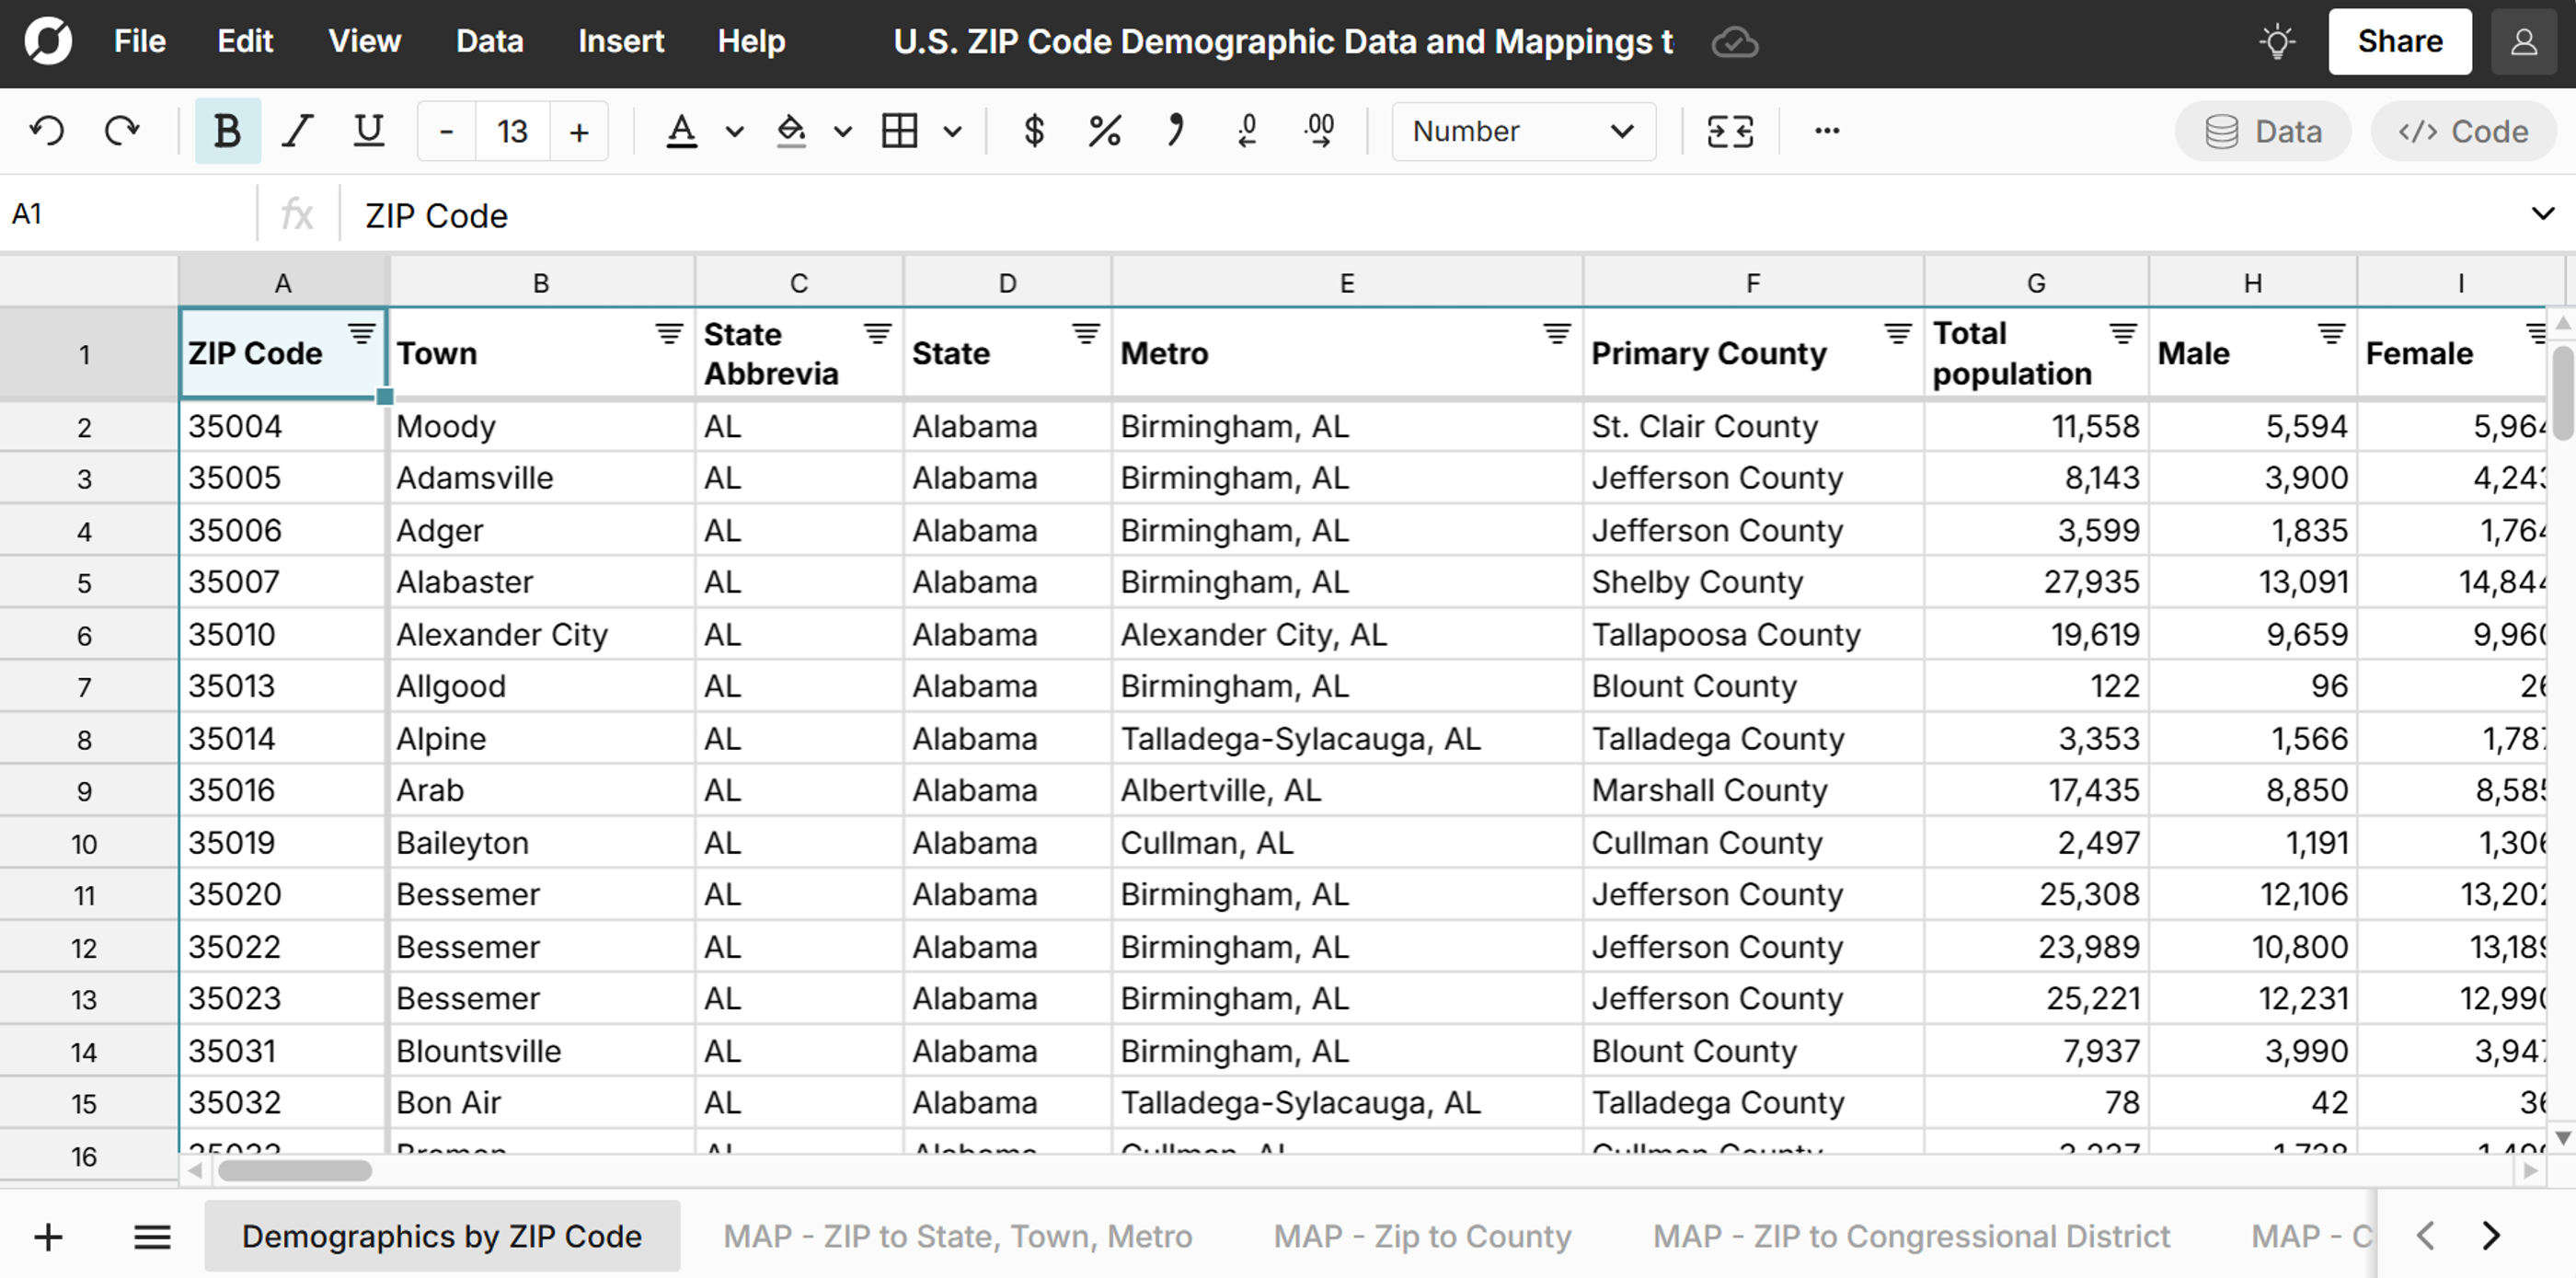This screenshot has width=2576, height=1278.
Task: Open the sheet list hamburger menu
Action: [152, 1238]
